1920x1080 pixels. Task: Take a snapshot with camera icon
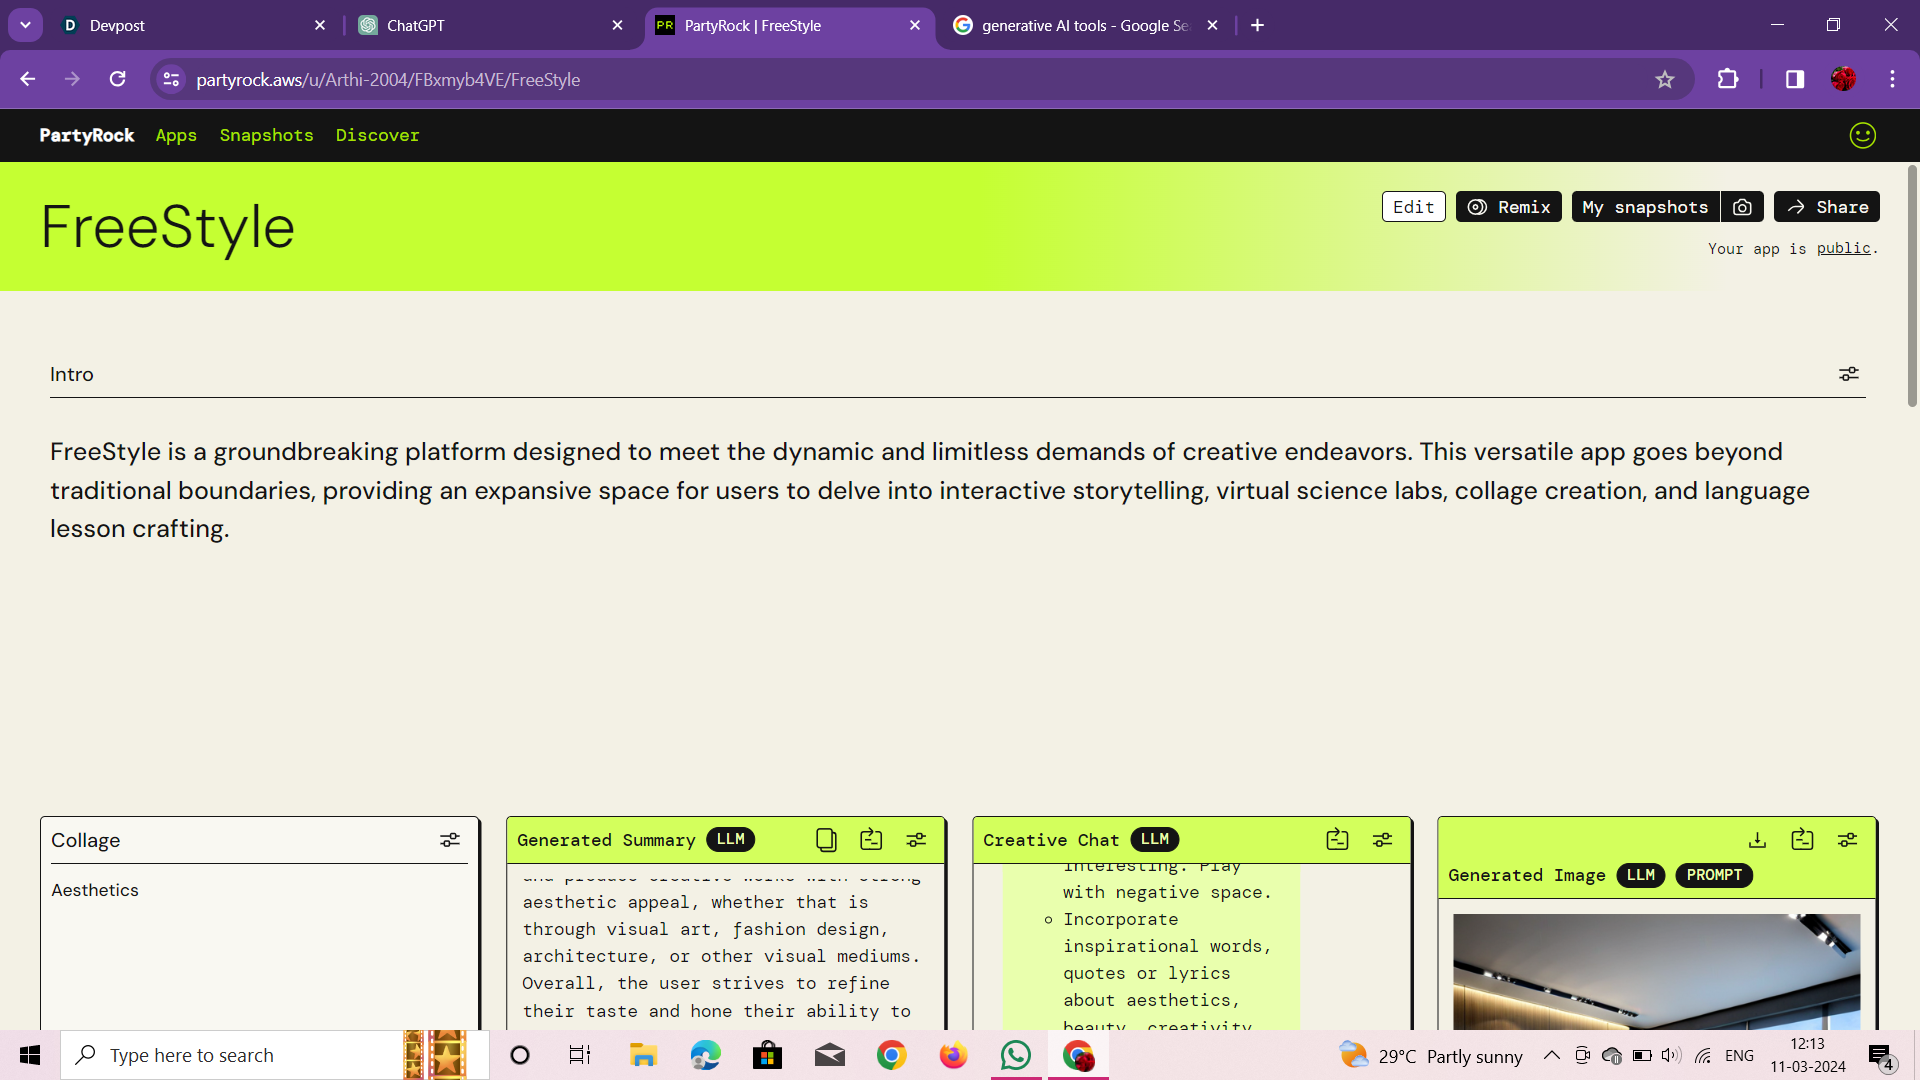pos(1742,207)
